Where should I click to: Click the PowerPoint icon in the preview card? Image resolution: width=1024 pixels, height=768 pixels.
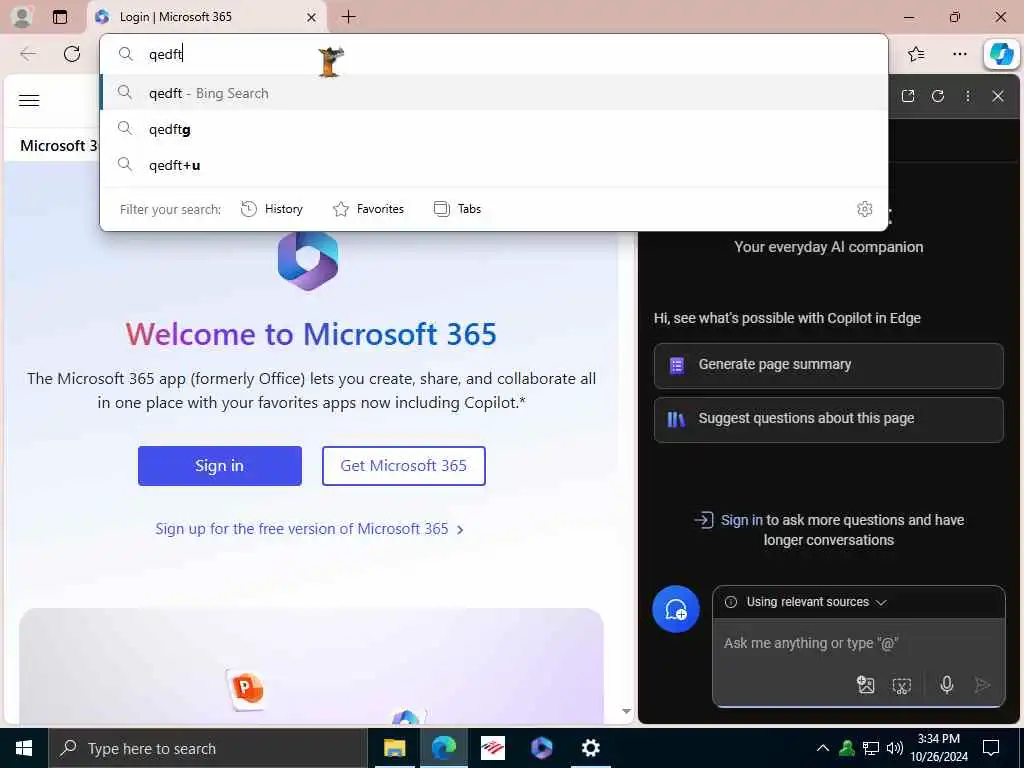pyautogui.click(x=246, y=689)
